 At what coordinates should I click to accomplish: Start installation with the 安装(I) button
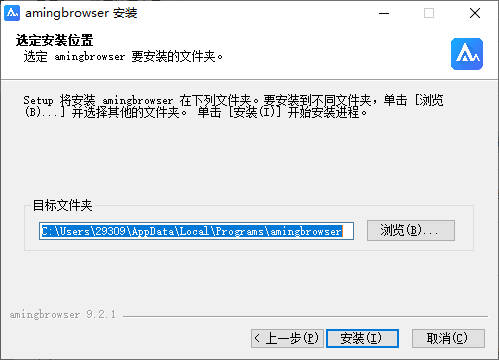pos(362,338)
